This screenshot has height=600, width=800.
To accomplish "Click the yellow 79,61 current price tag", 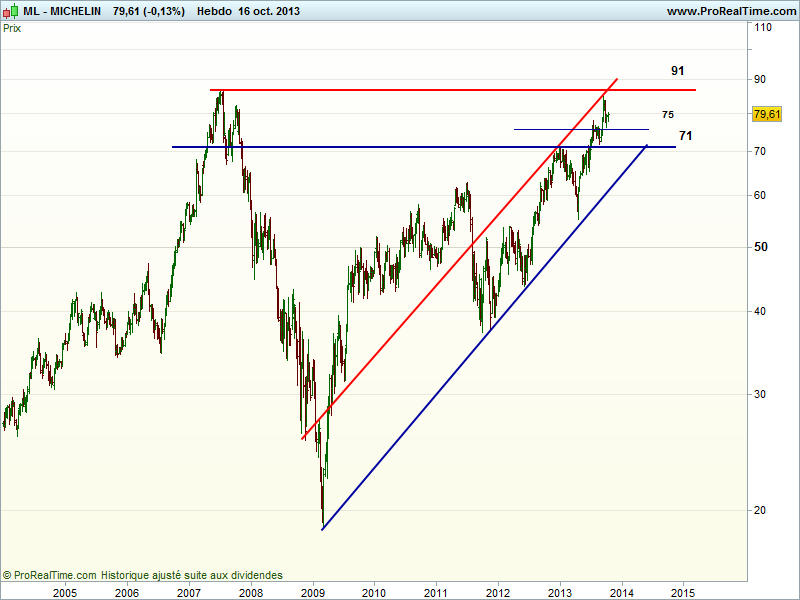I will 767,115.
